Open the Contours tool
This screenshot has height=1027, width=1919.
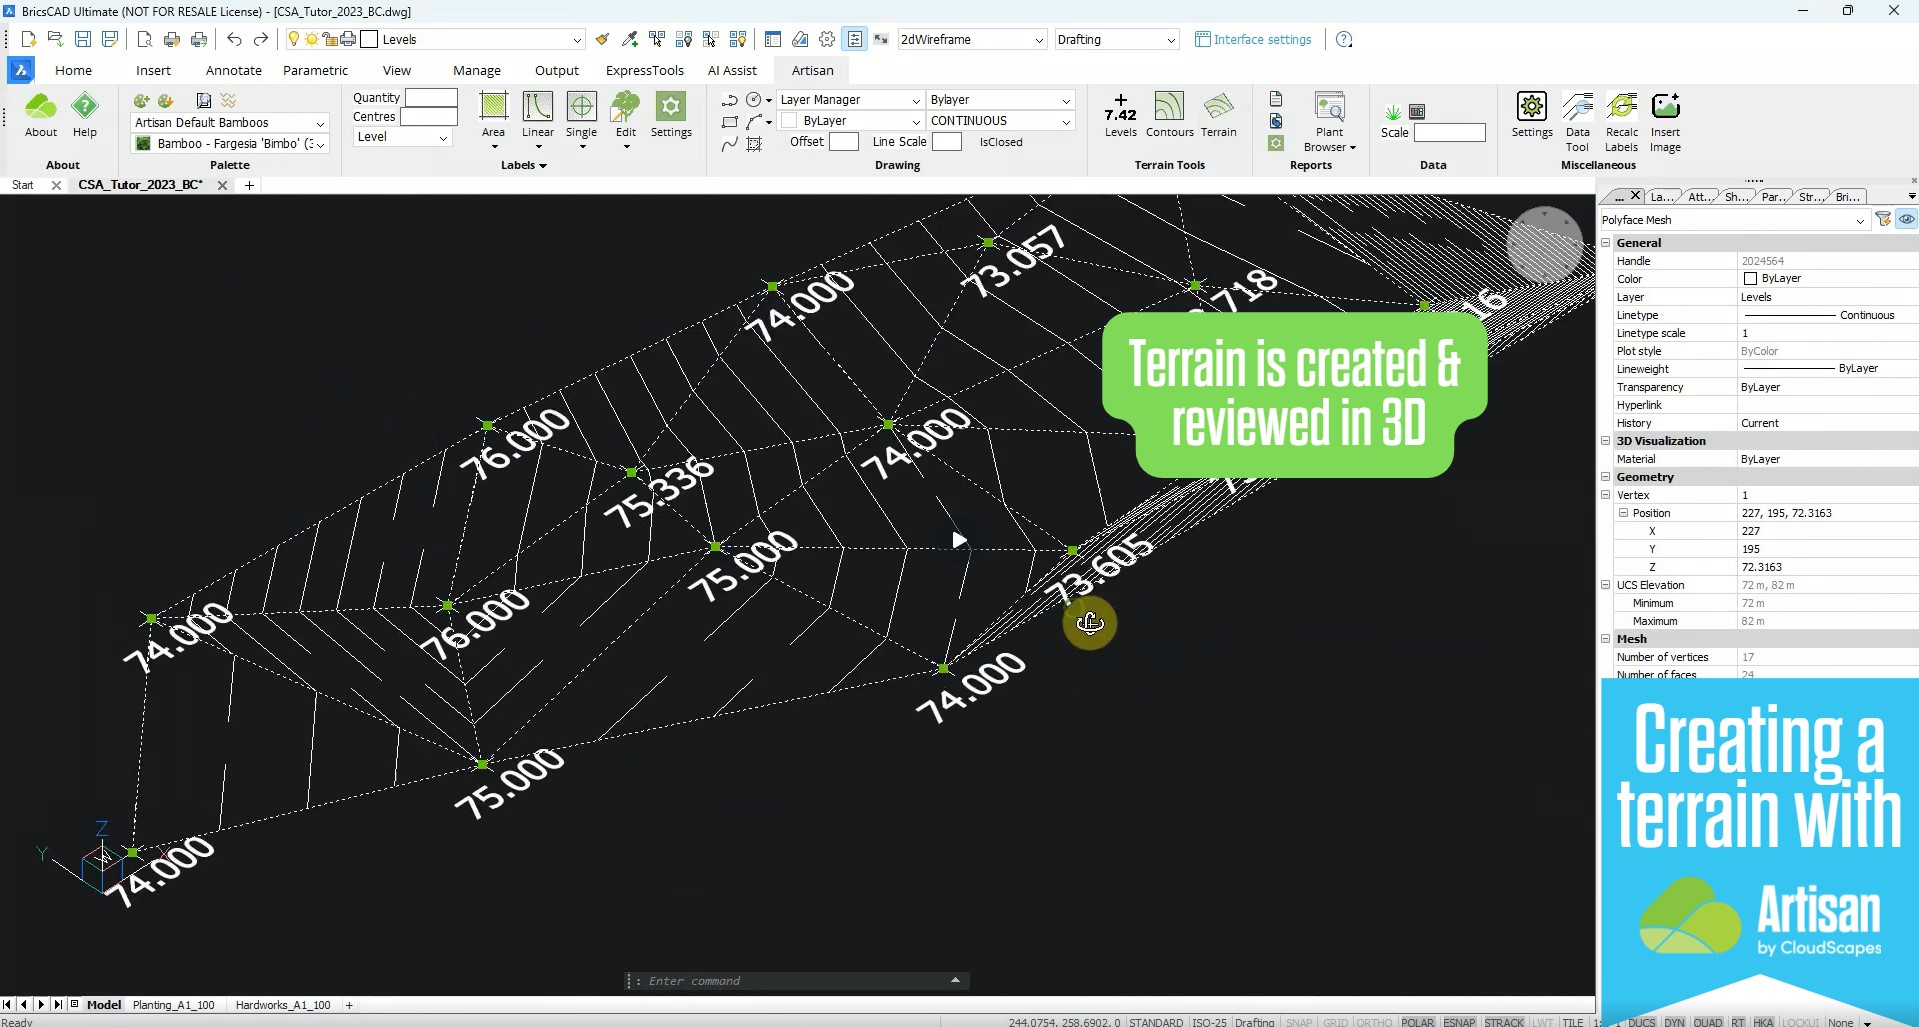[1169, 113]
